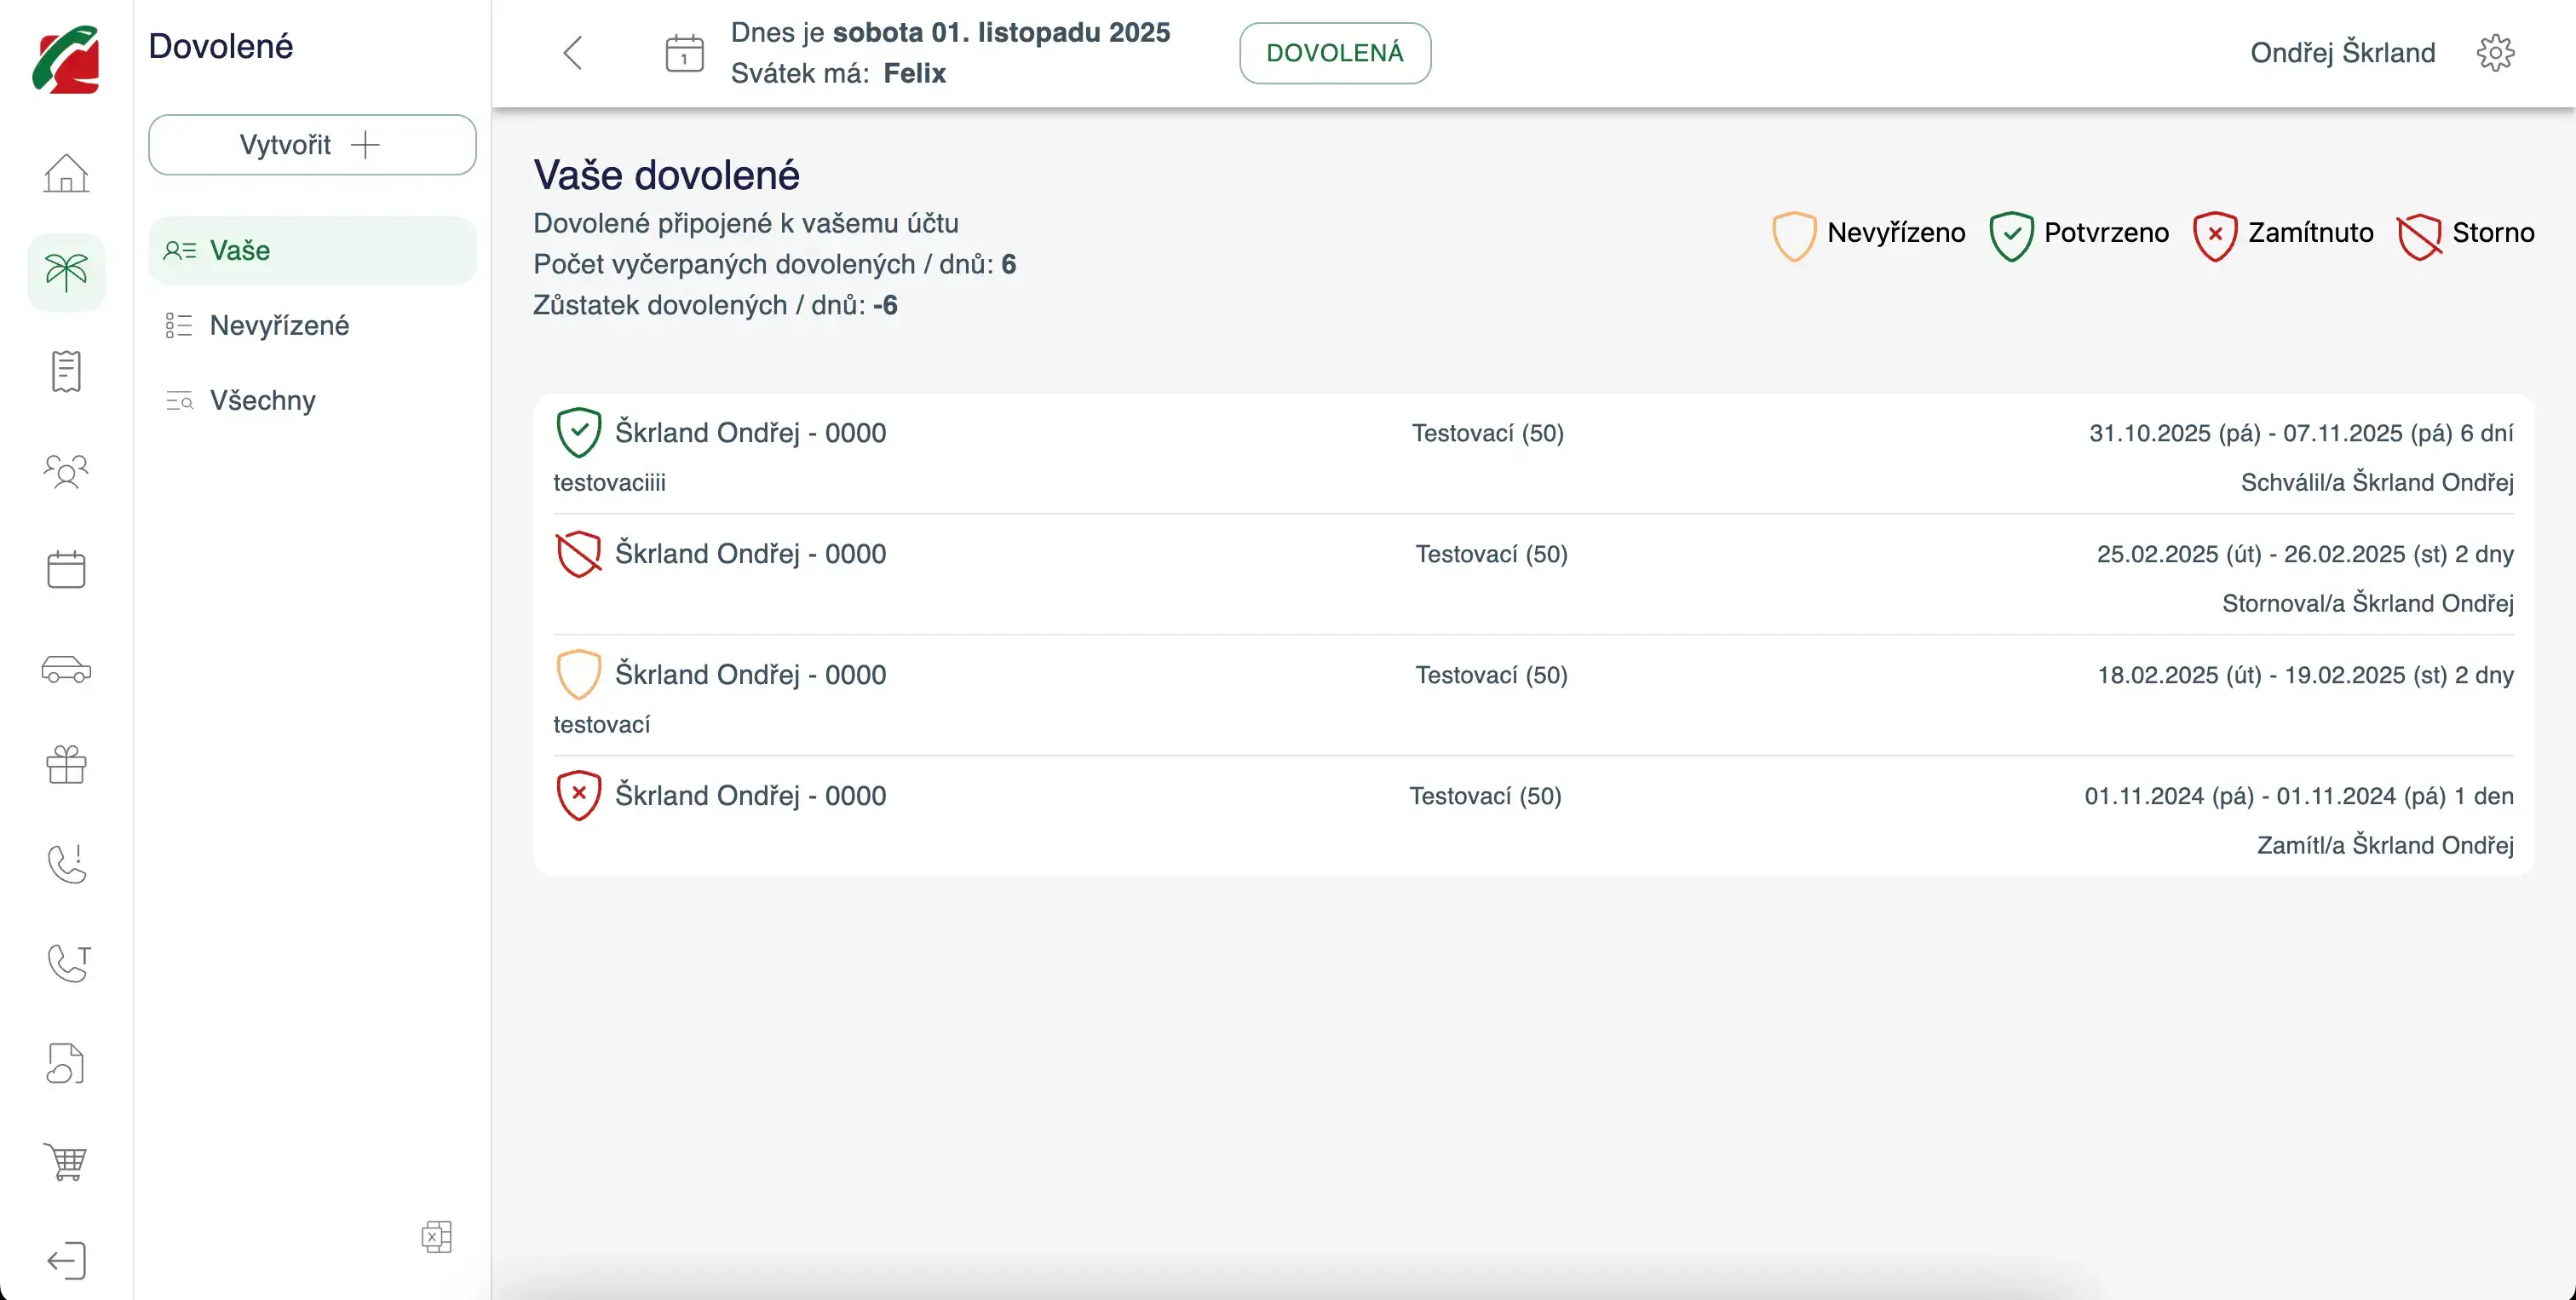Click the rejected vacation shield icon
Image resolution: width=2576 pixels, height=1300 pixels.
pos(578,796)
